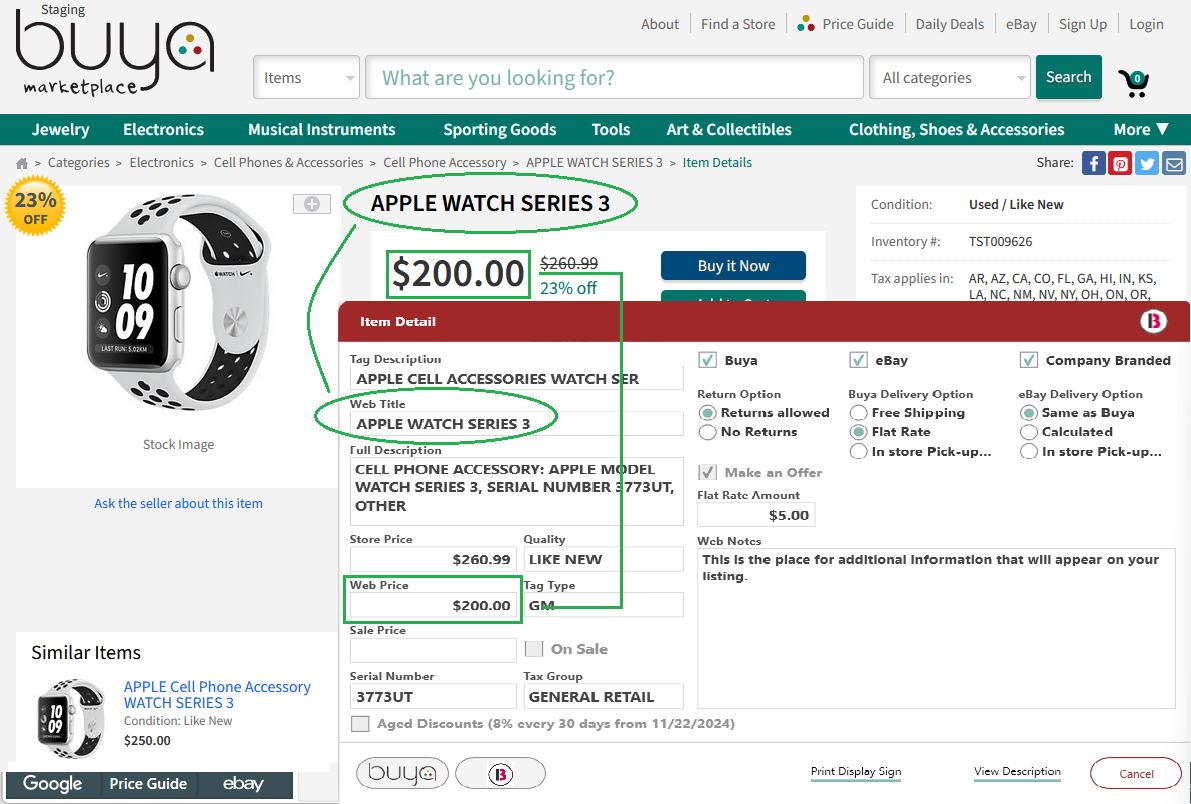Click the Buy it Now button
The width and height of the screenshot is (1191, 804).
pyautogui.click(x=733, y=266)
